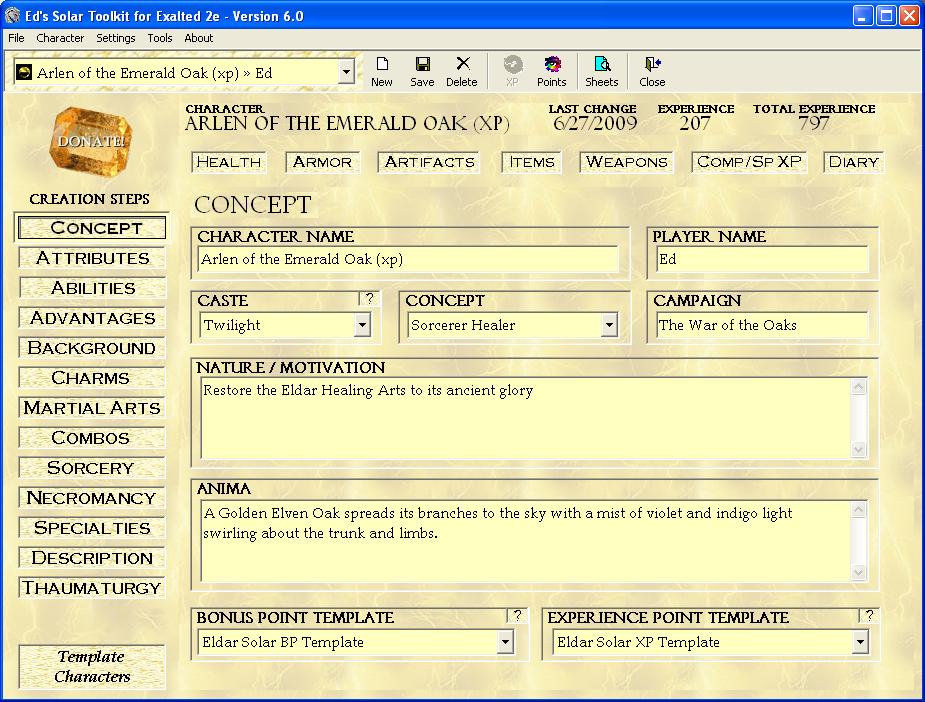Click the Anima text box scrollbar
Viewport: 925px width, 702px height.
tap(858, 541)
